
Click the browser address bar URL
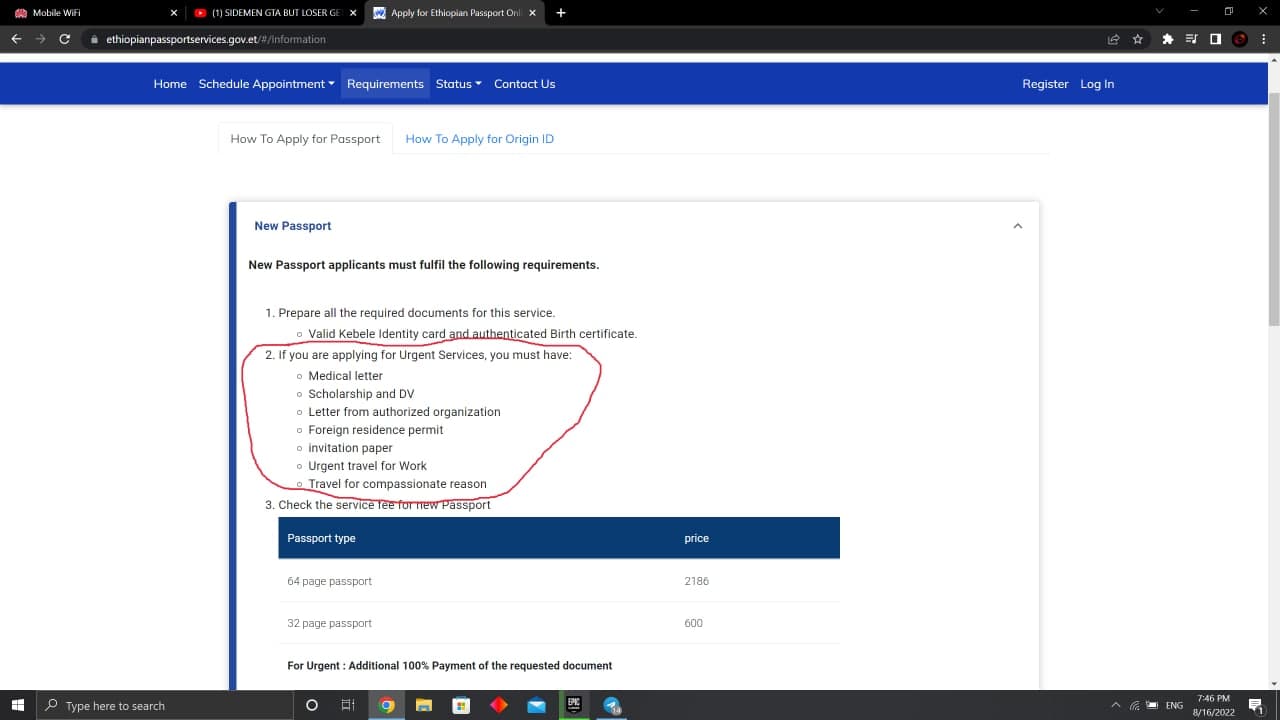[x=216, y=39]
